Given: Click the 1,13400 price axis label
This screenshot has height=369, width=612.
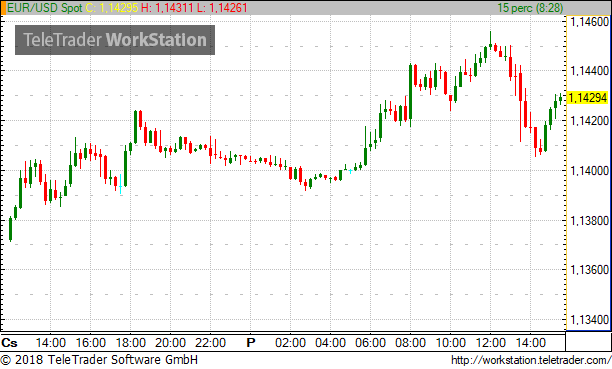Looking at the screenshot, I should click(589, 320).
